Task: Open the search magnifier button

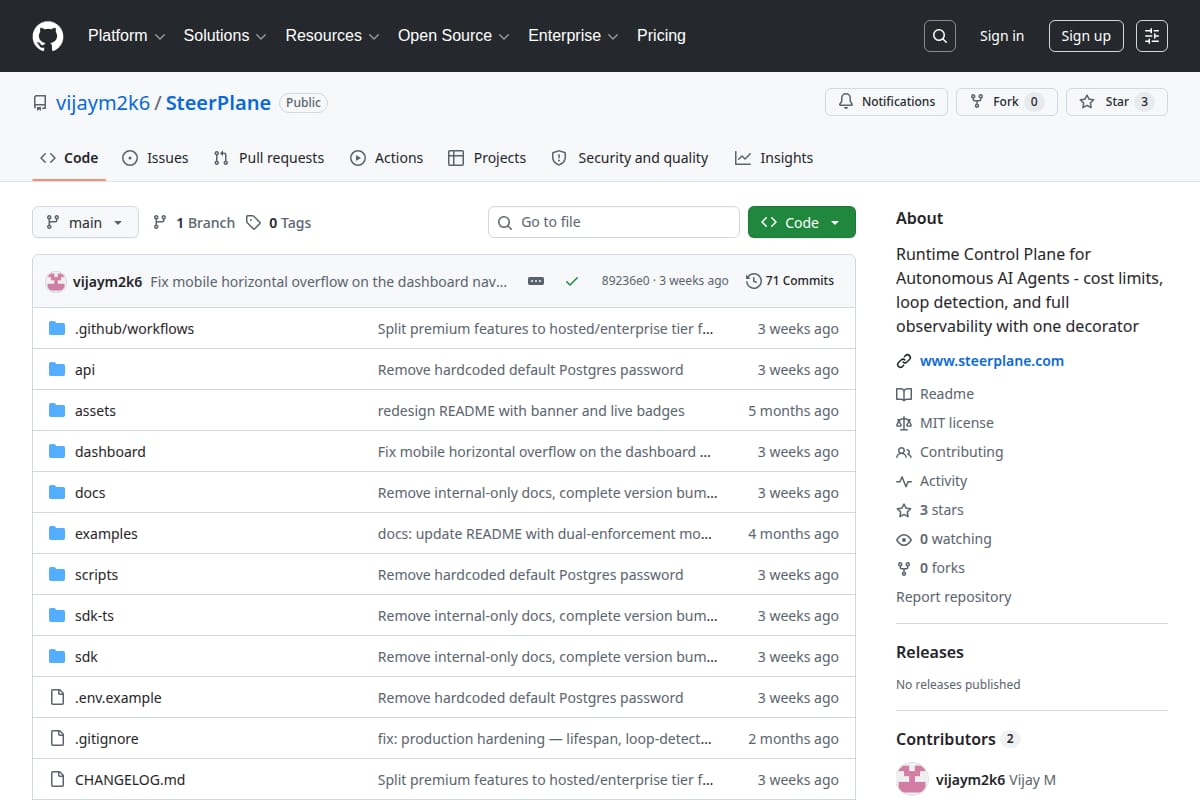Action: [939, 36]
